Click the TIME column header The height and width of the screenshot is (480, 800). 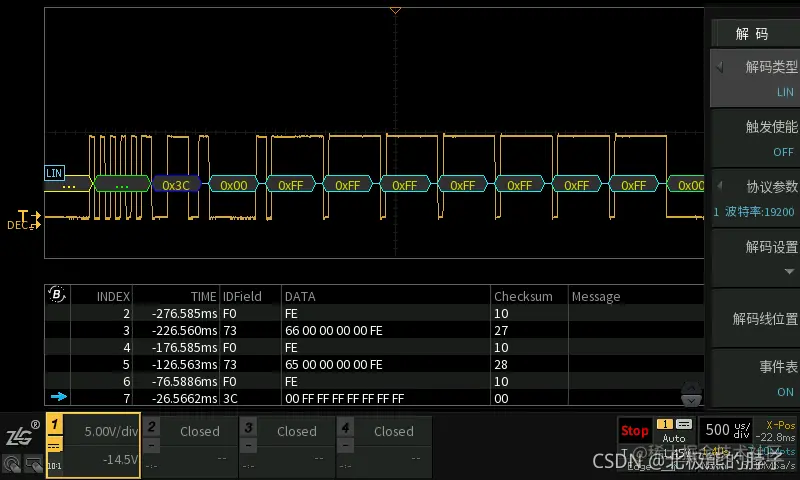[x=204, y=296]
